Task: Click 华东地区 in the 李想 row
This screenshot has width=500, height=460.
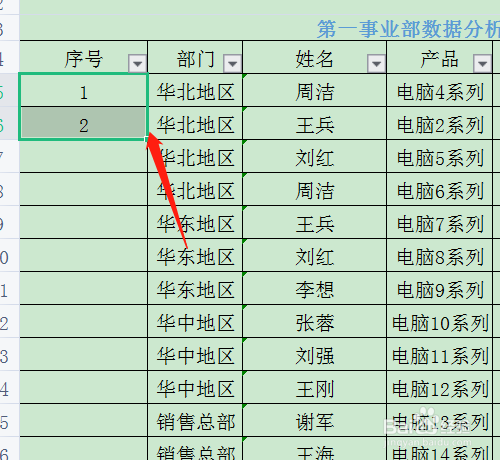Action: (x=195, y=288)
